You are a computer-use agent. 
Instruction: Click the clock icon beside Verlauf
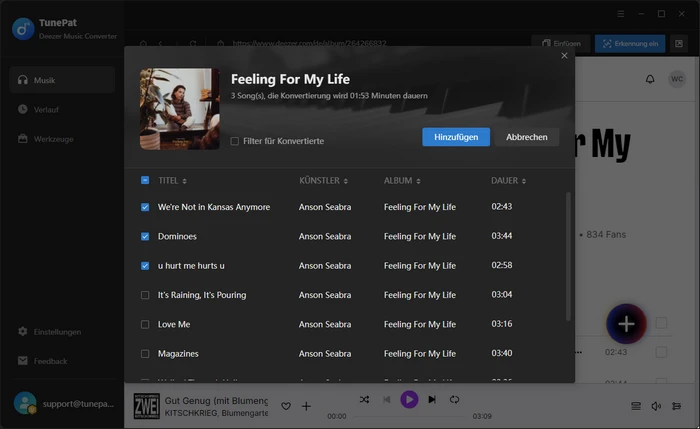tap(22, 109)
